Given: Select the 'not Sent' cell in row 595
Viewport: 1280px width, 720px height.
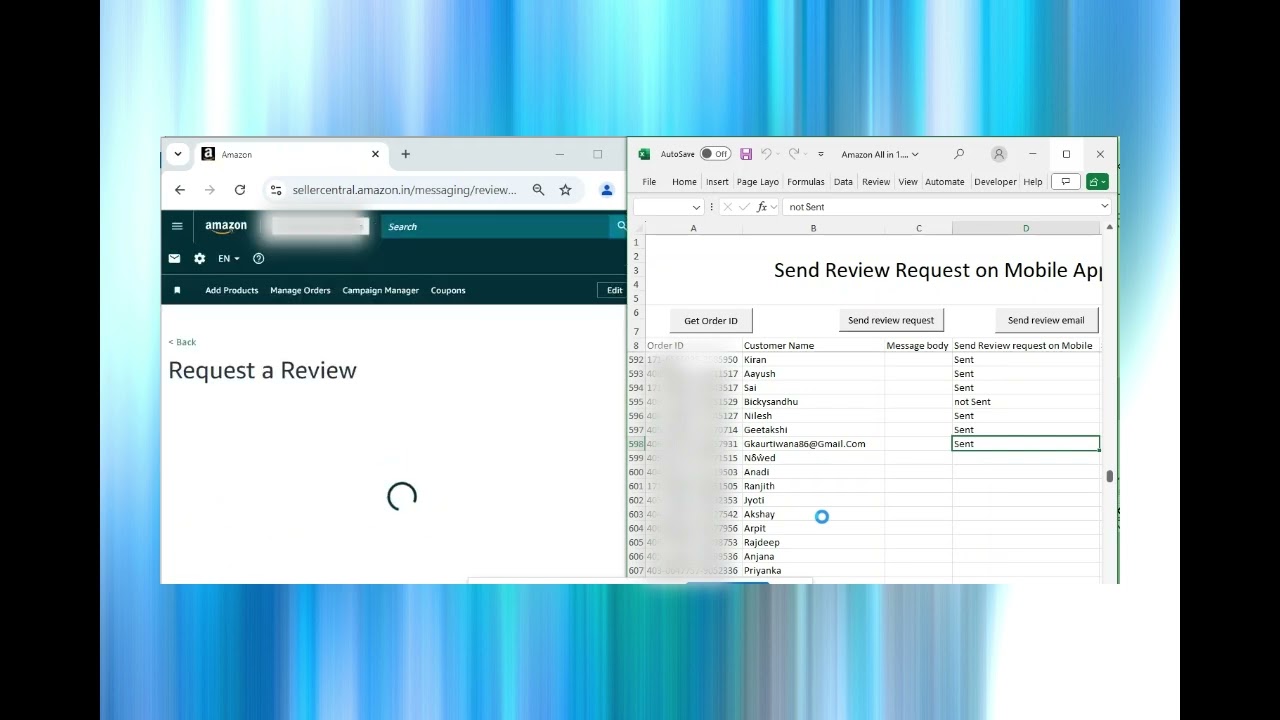Looking at the screenshot, I should pos(1026,402).
